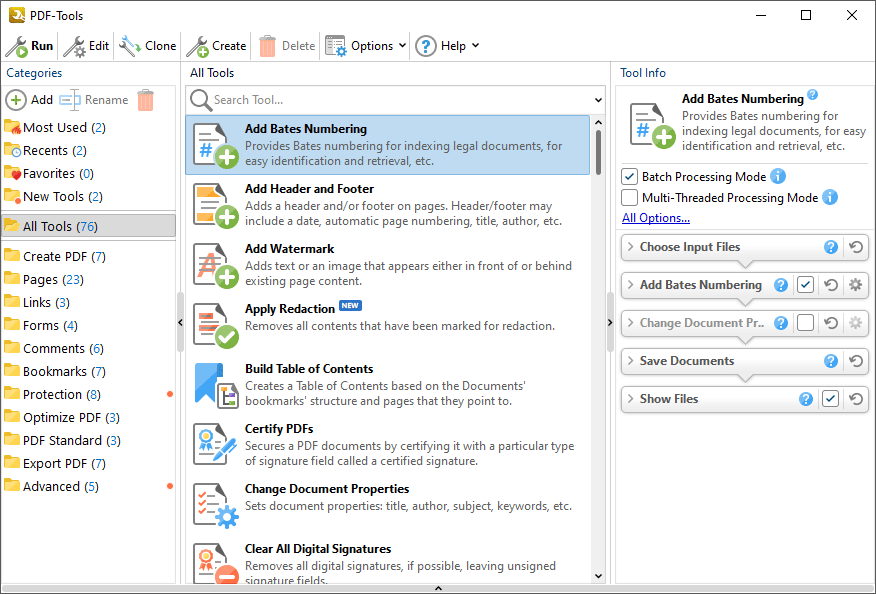Click the Add Bates Numbering settings gear
The width and height of the screenshot is (876, 594).
pyautogui.click(x=855, y=285)
